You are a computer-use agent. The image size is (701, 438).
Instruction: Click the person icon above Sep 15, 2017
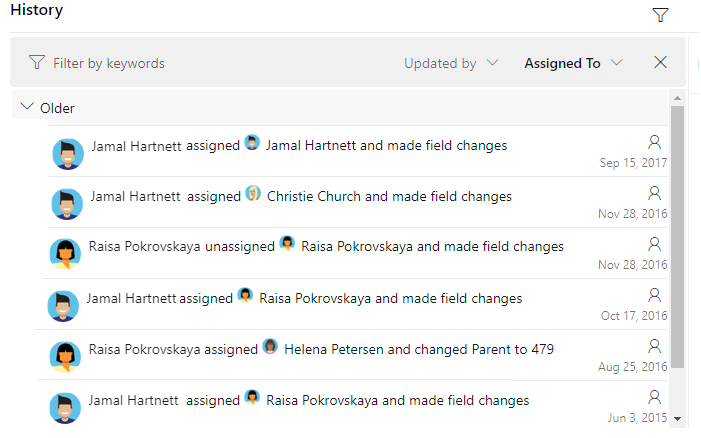(x=655, y=142)
